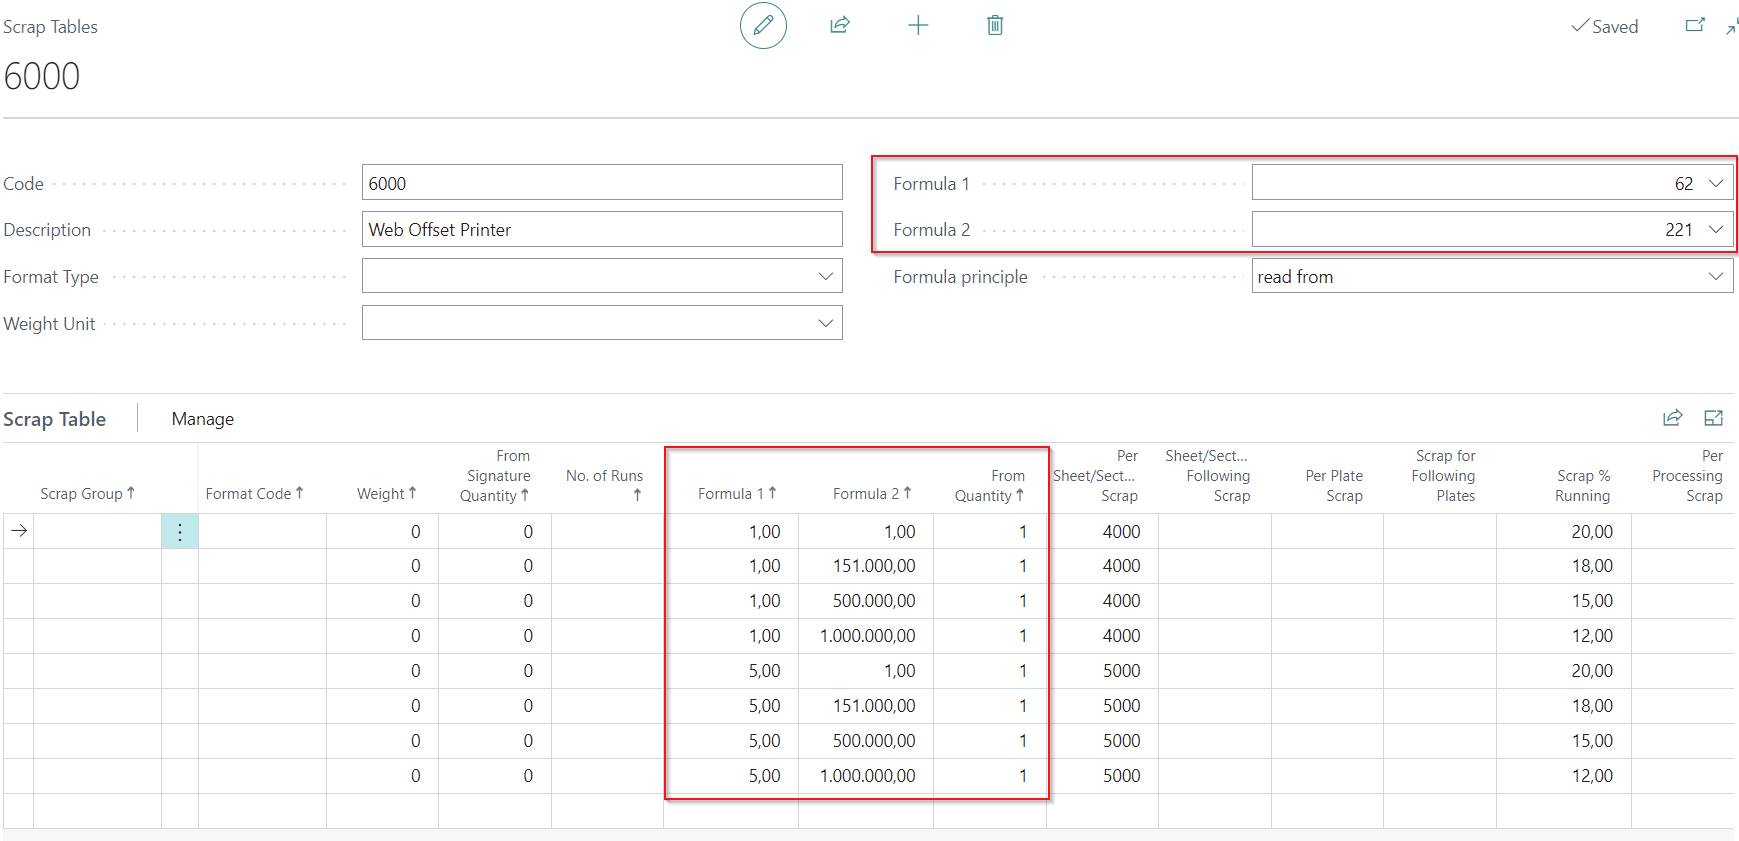Open the Formula principle dropdown
Image resolution: width=1739 pixels, height=841 pixels.
click(1716, 276)
